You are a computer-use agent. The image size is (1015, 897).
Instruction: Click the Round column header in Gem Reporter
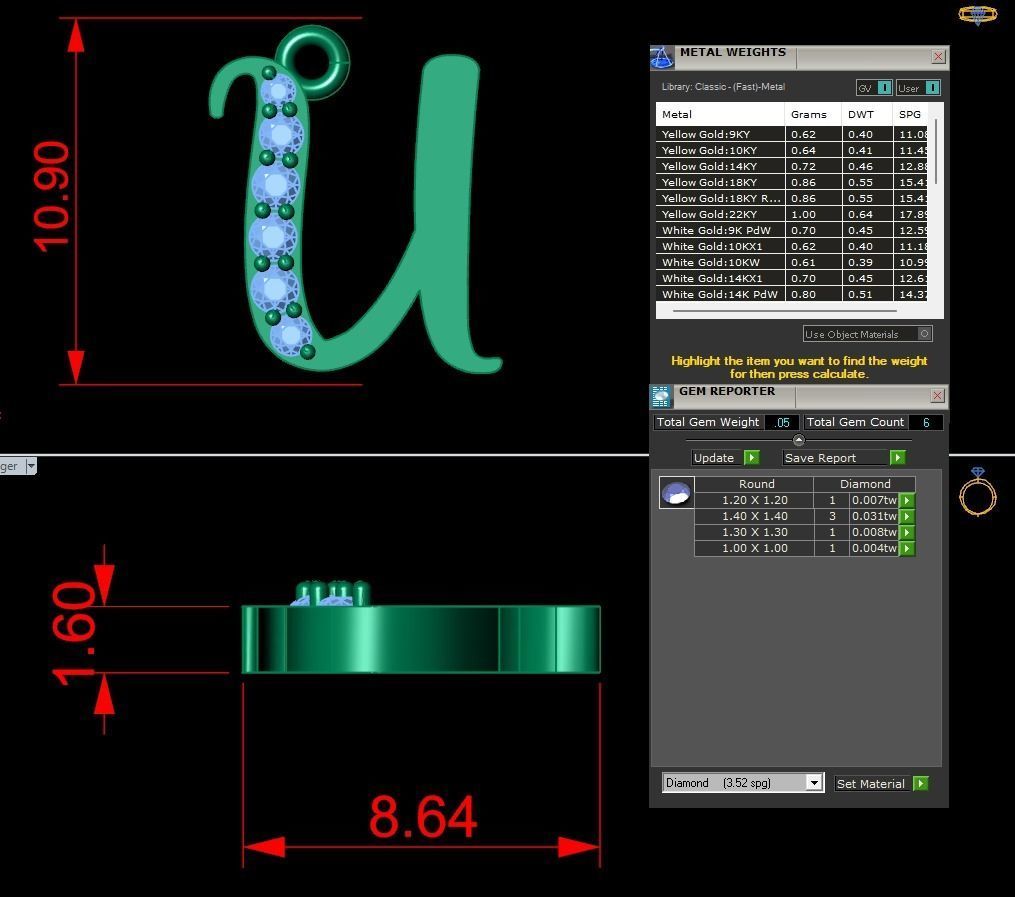pos(754,484)
